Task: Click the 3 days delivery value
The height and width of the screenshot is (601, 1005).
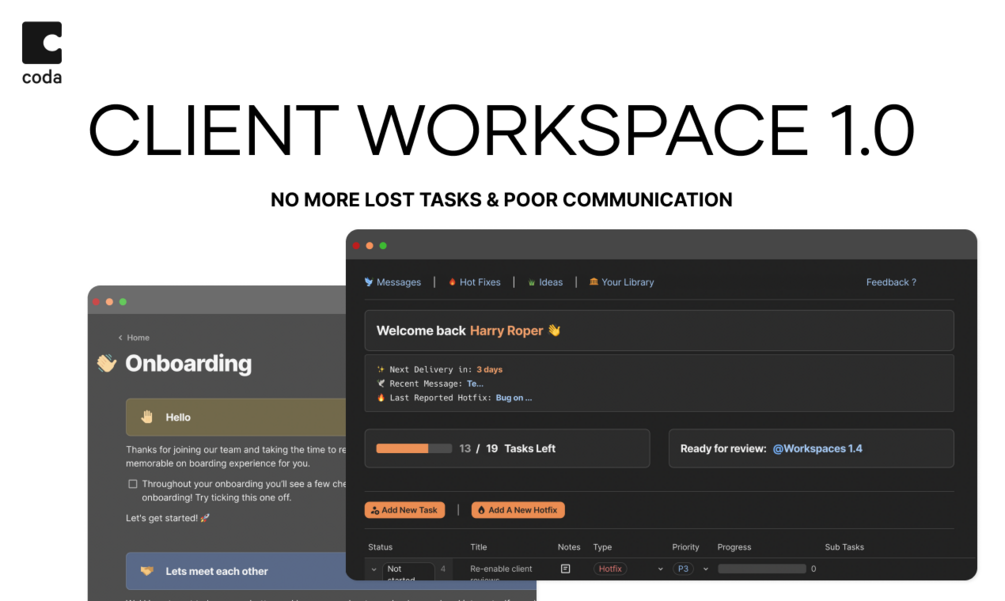Action: click(x=489, y=370)
